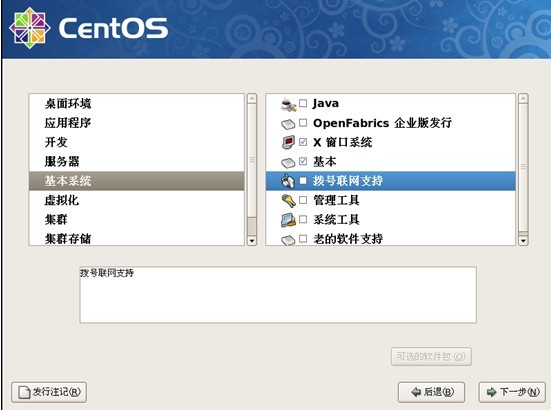
Task: Click the 老的软件支持 package icon
Action: click(x=288, y=240)
